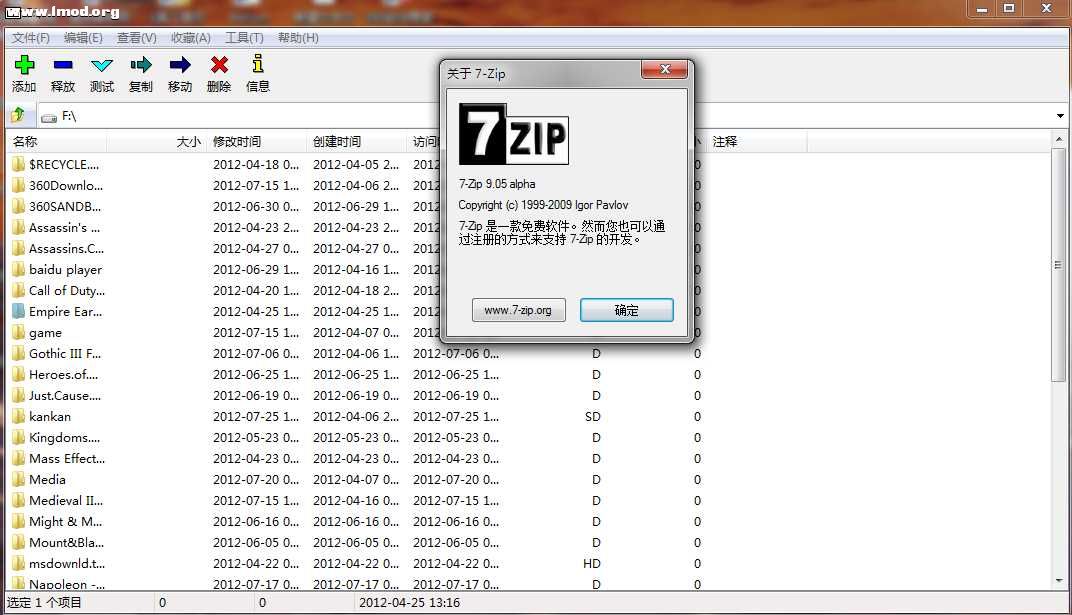Click the green 添加 (Add) plus icon
1072x615 pixels.
point(24,66)
